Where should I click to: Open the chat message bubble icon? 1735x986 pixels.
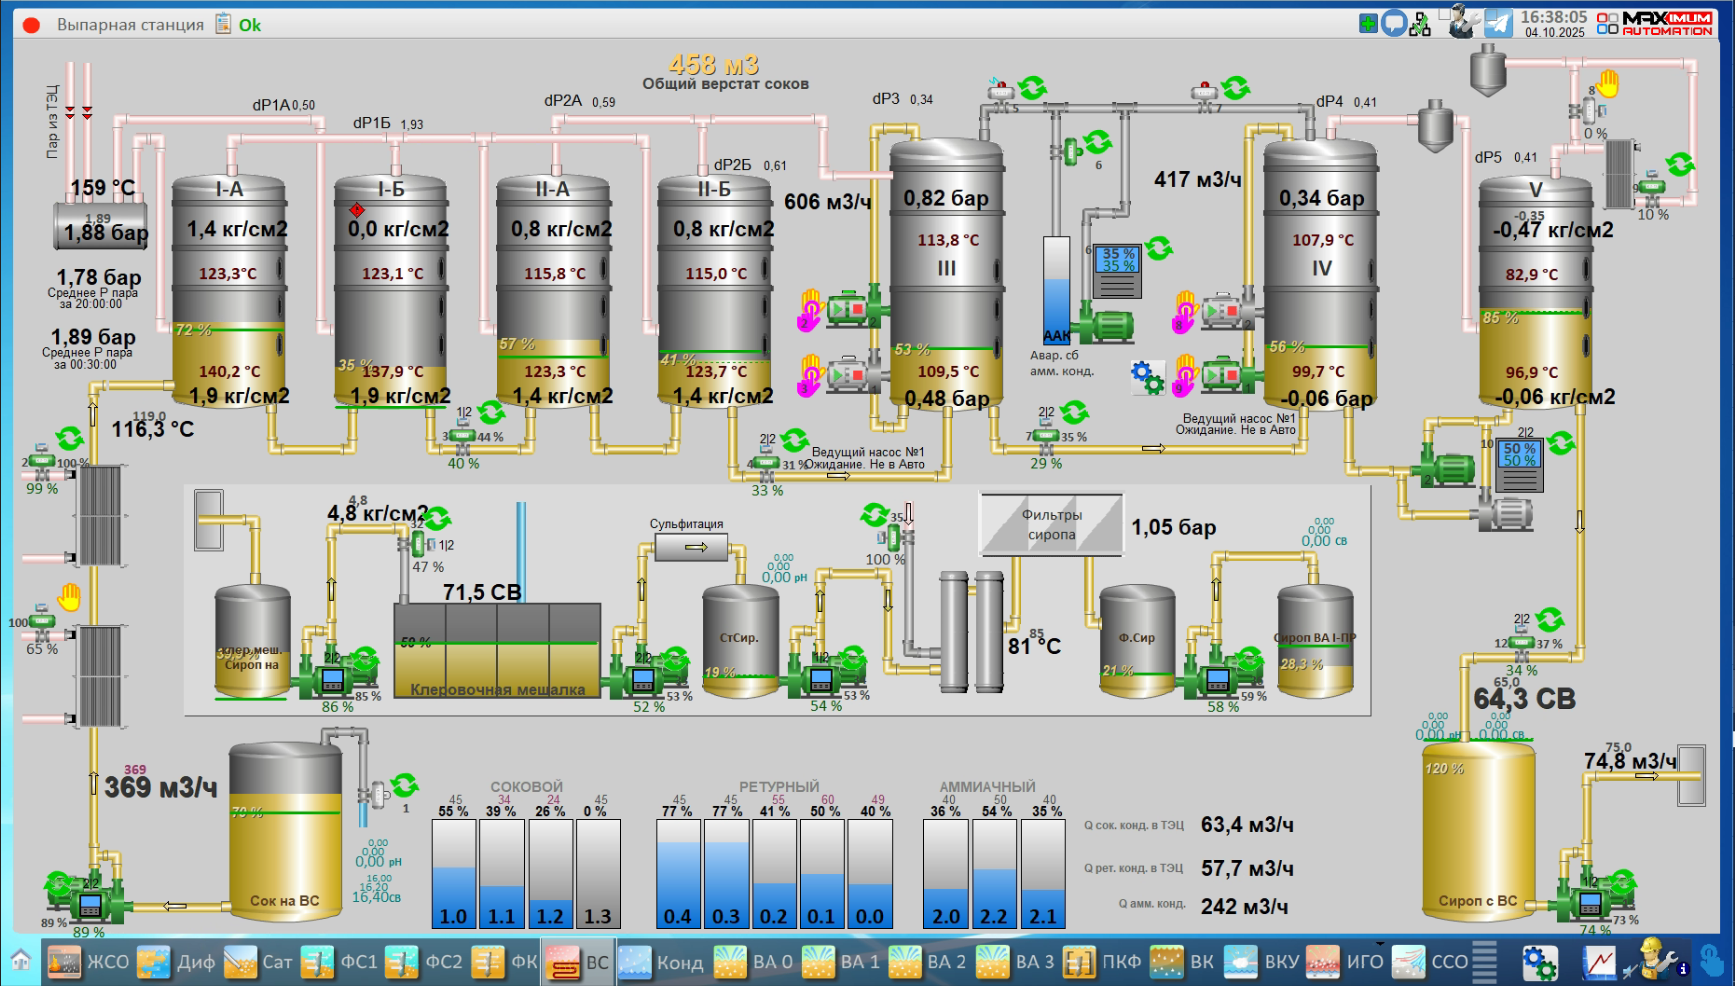tap(1394, 24)
